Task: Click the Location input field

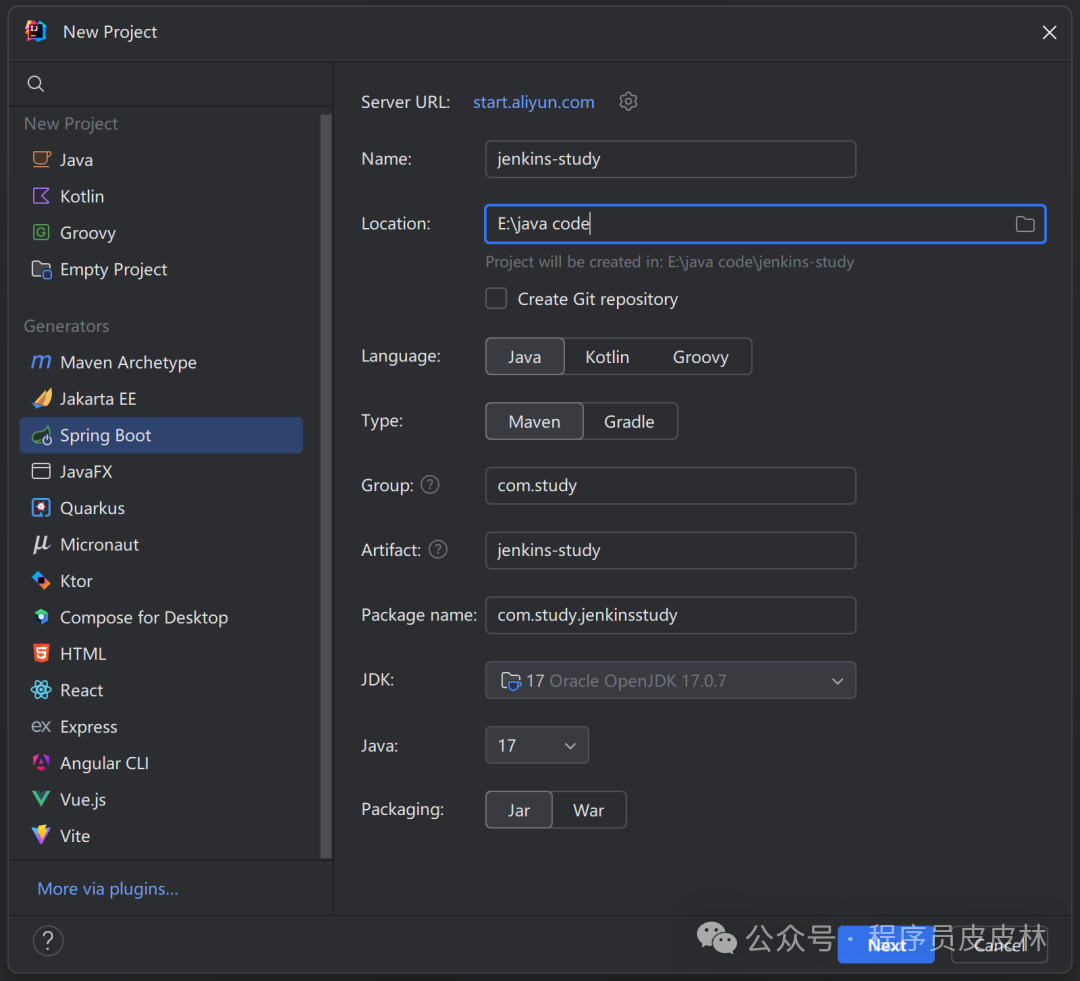Action: [766, 224]
